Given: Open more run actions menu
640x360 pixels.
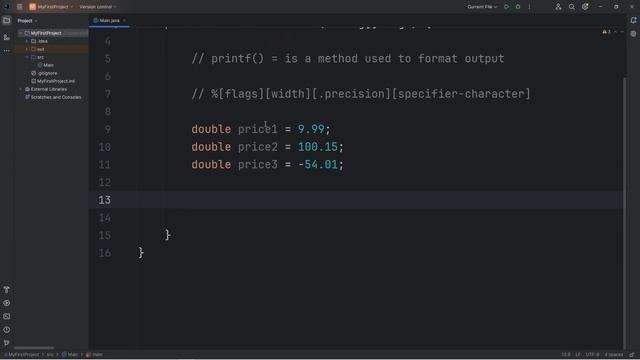Looking at the screenshot, I should click(x=529, y=7).
